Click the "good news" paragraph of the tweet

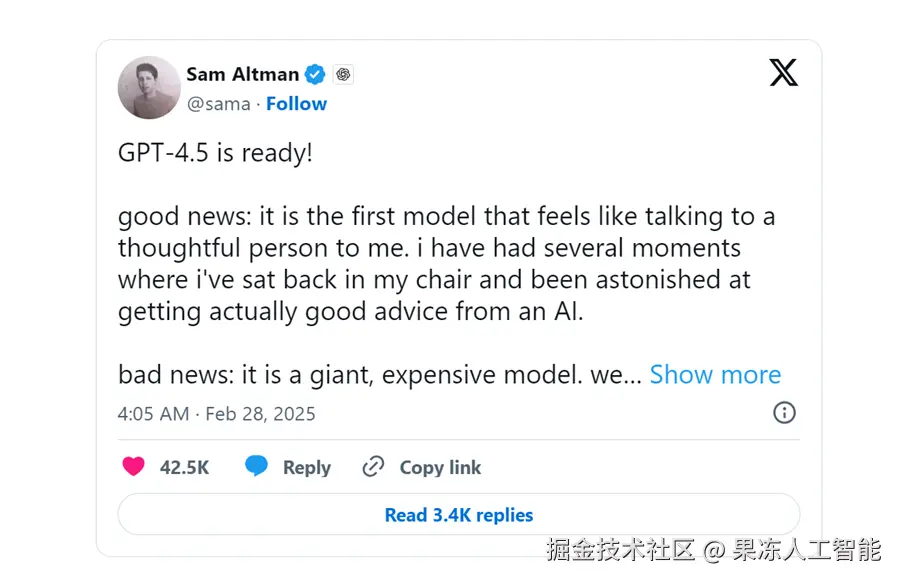click(446, 263)
